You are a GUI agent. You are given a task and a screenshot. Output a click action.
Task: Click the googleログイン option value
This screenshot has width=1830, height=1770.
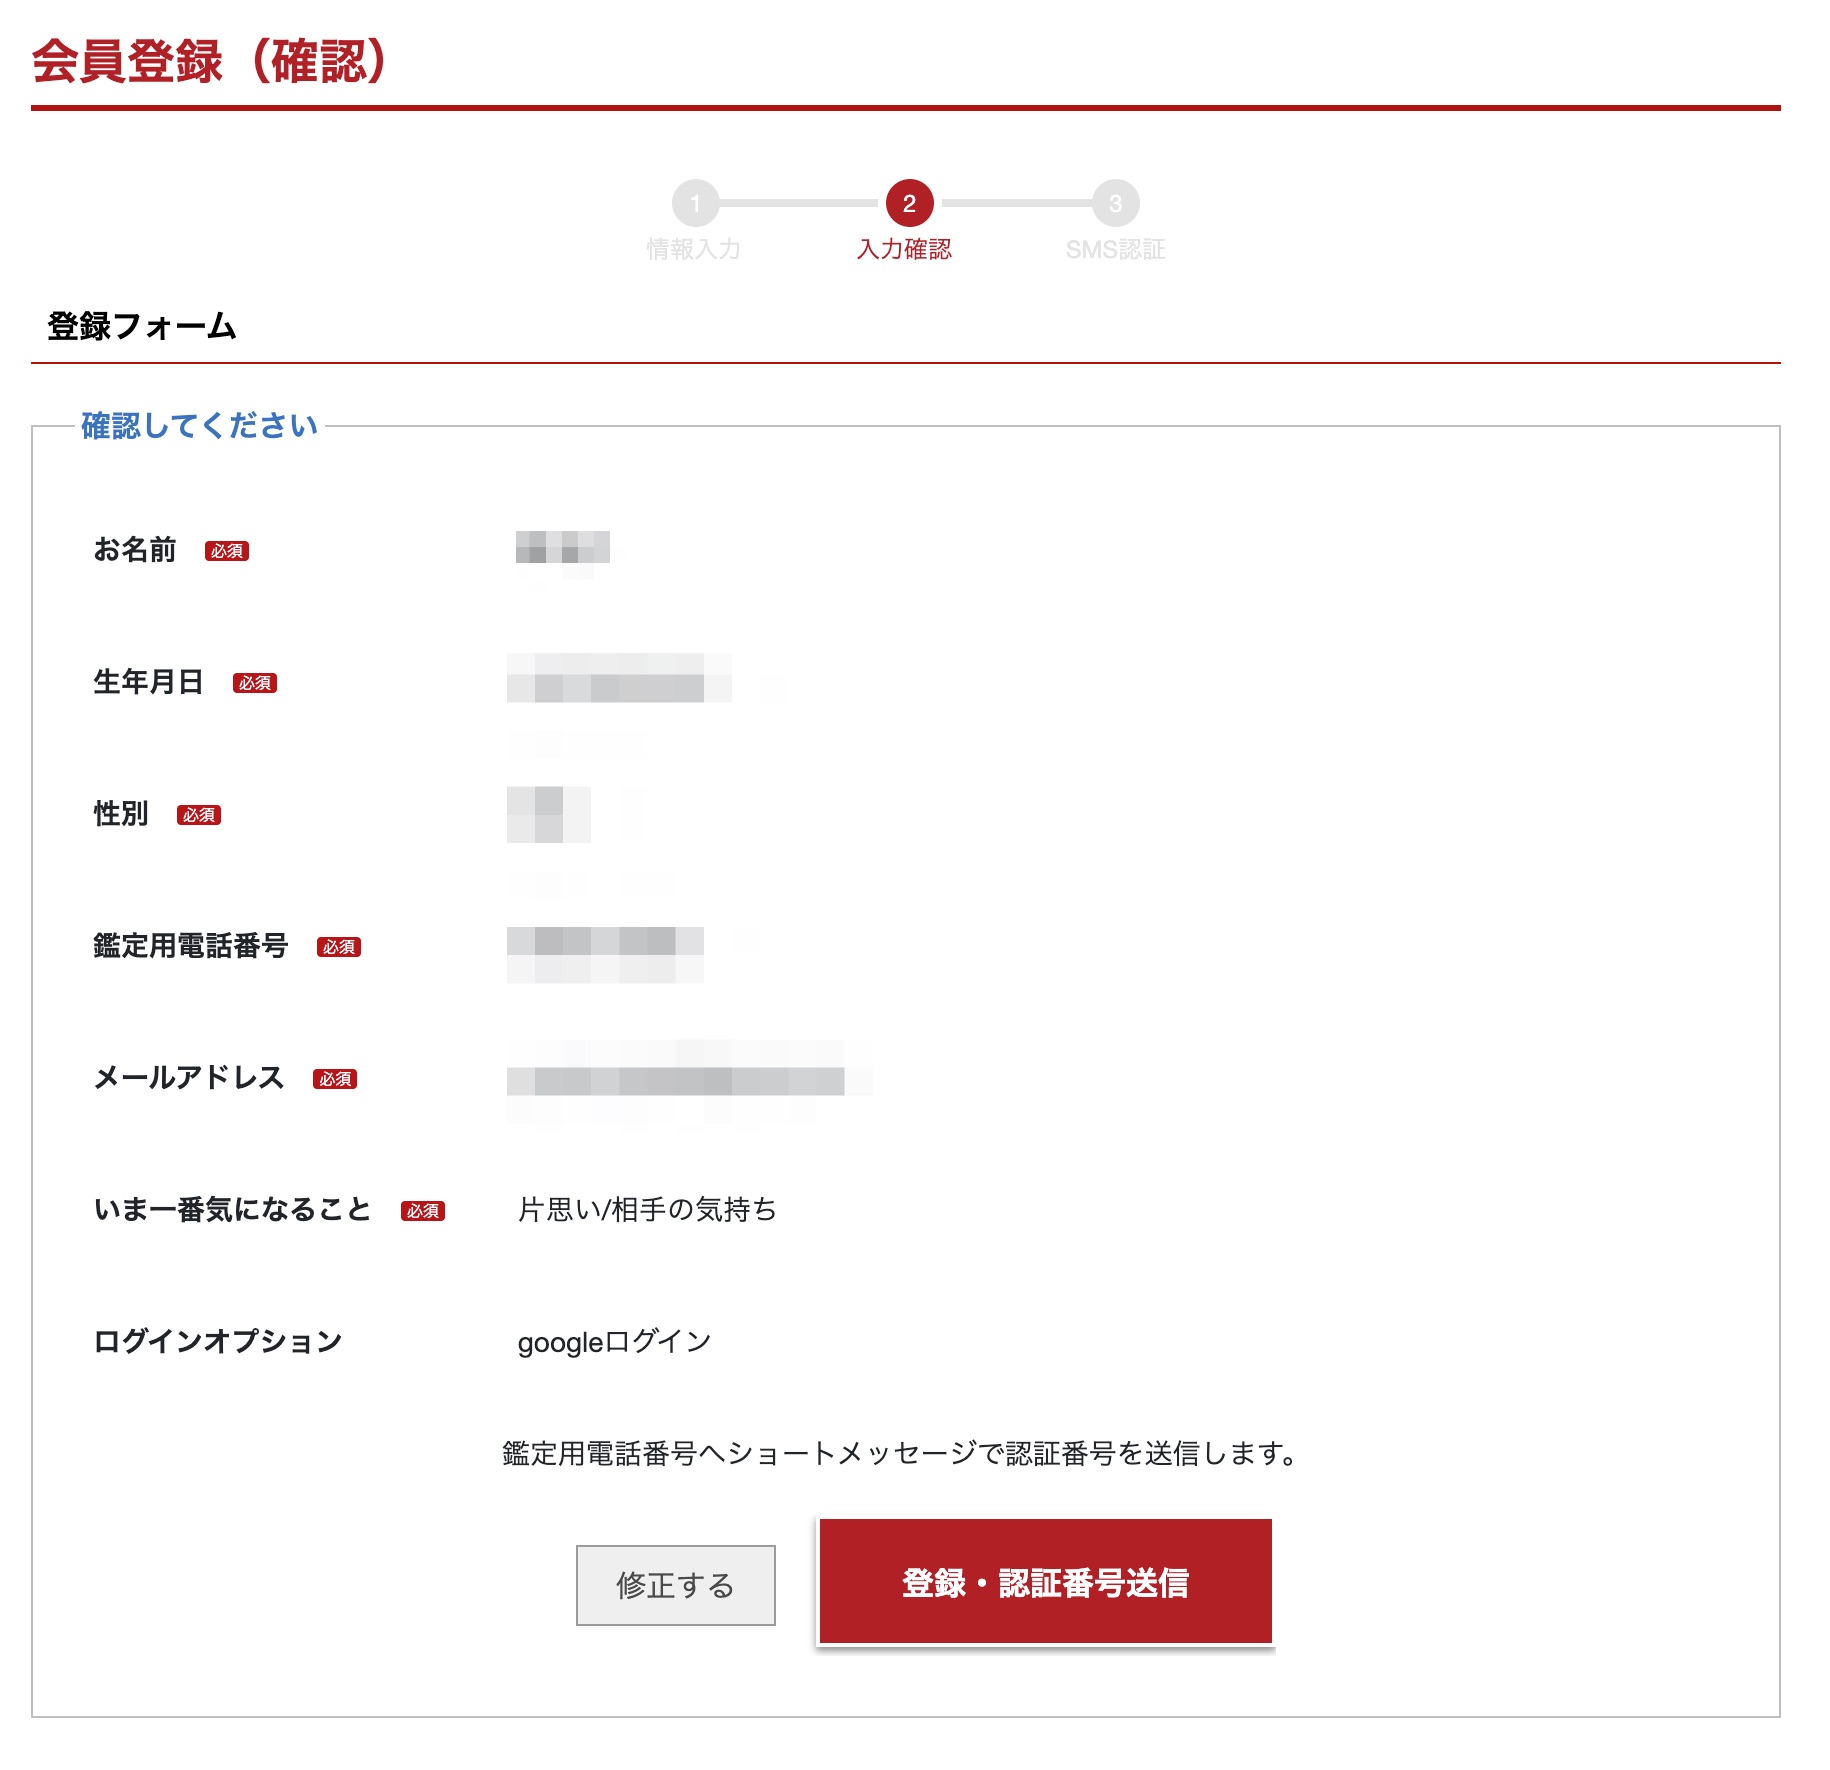point(614,1343)
